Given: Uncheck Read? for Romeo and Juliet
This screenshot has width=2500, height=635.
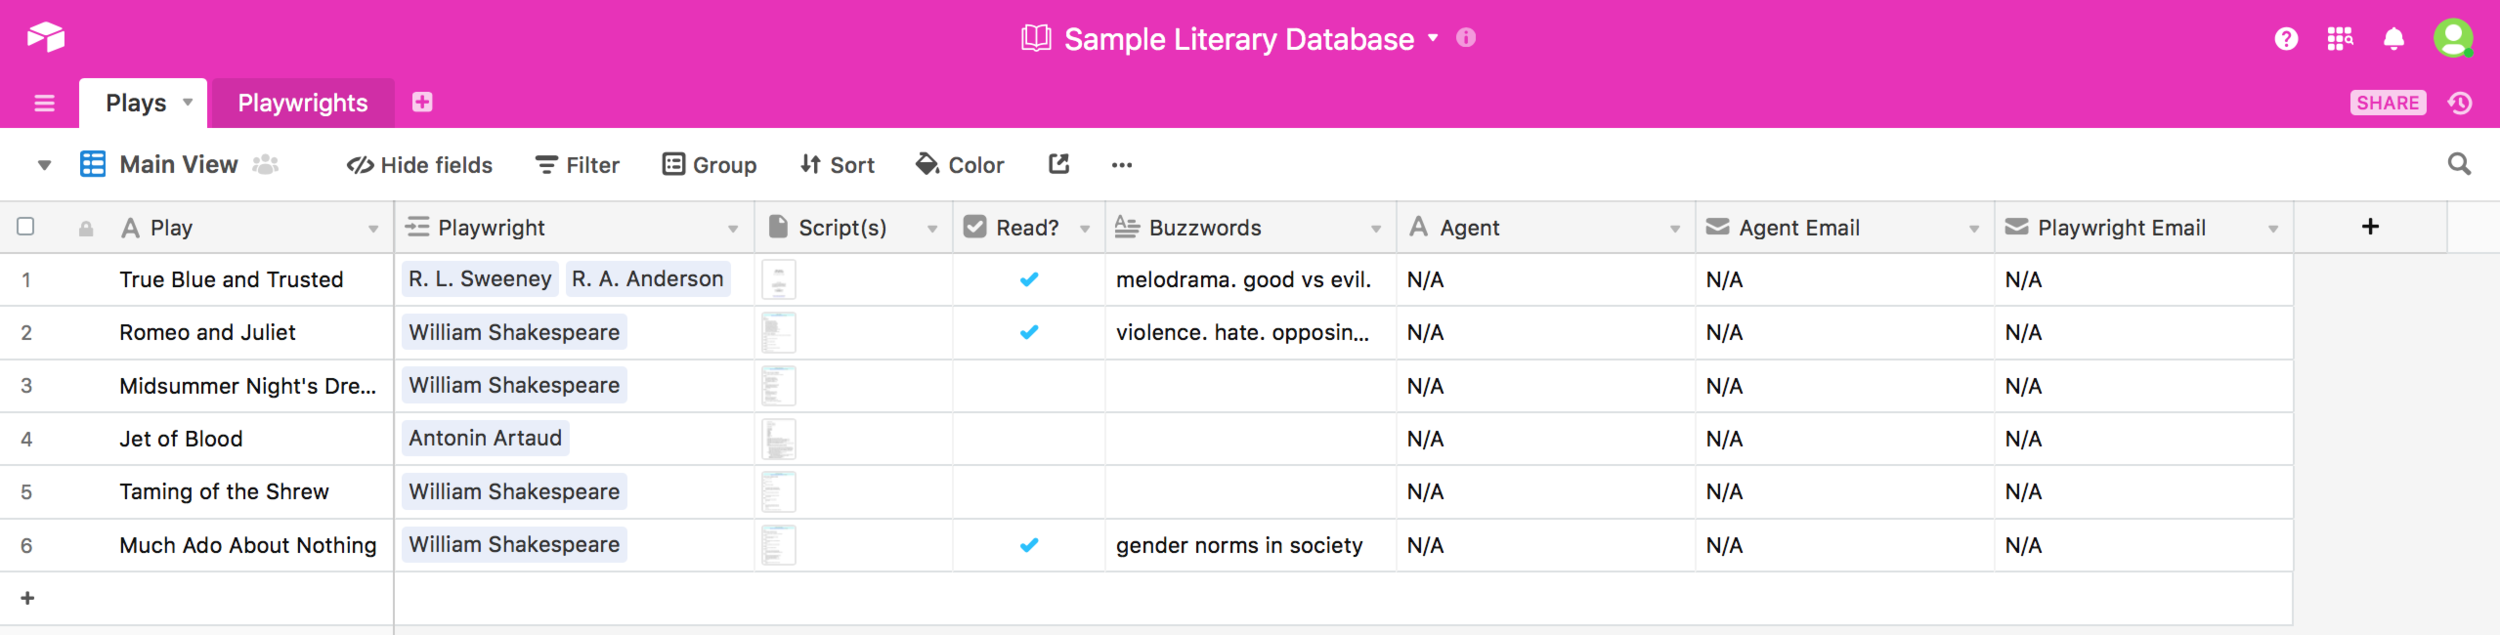Looking at the screenshot, I should (1029, 332).
